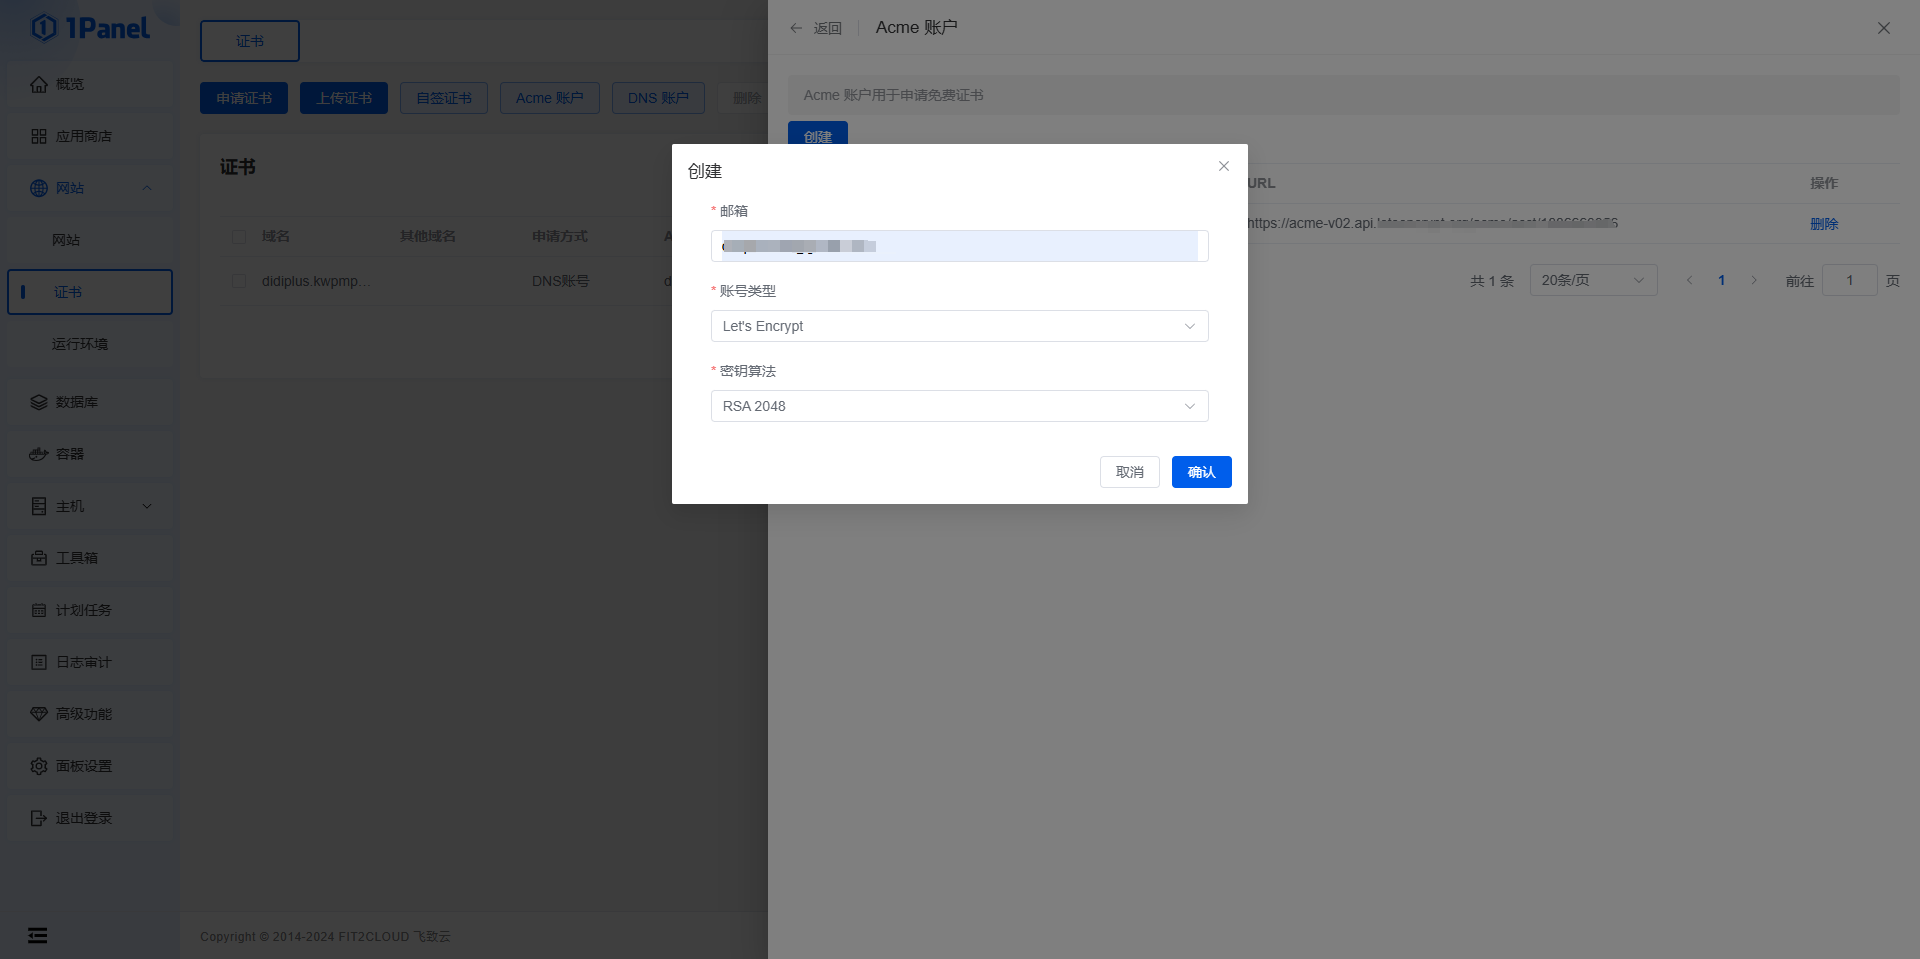Tick the header select-all checkbox in 证书 table

[x=239, y=237]
